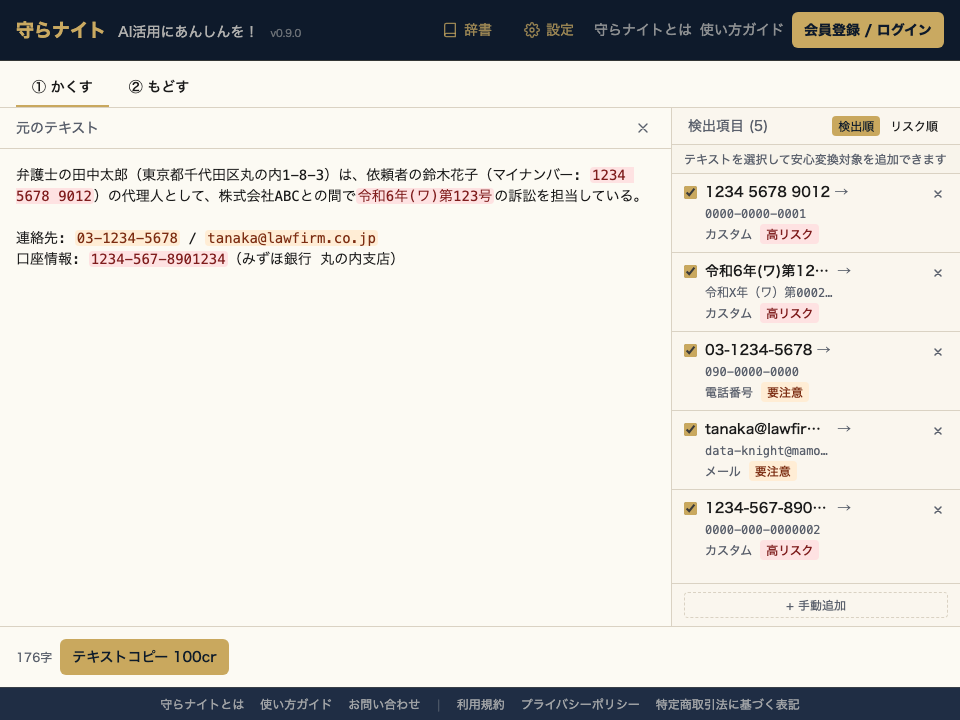Click replacement value 0000-000-0000002
The width and height of the screenshot is (960, 720).
coord(762,530)
